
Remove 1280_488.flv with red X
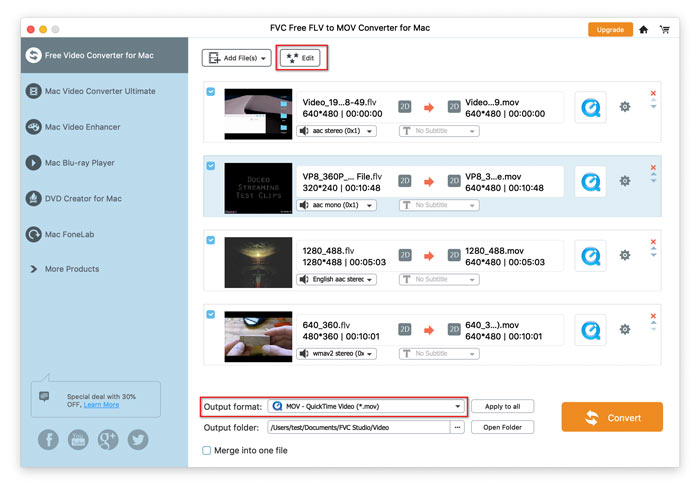coord(653,241)
